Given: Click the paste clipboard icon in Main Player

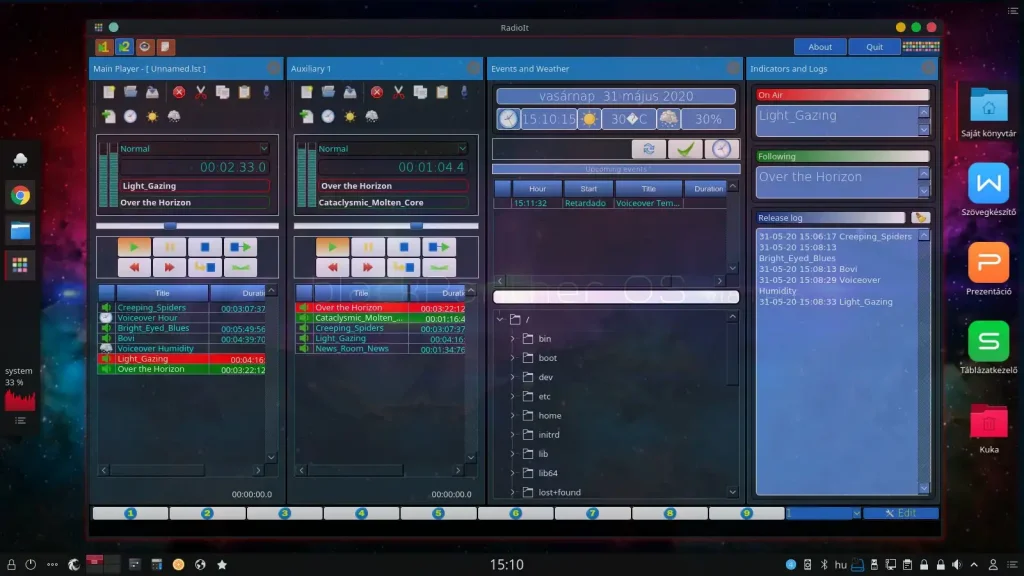Looking at the screenshot, I should click(244, 92).
